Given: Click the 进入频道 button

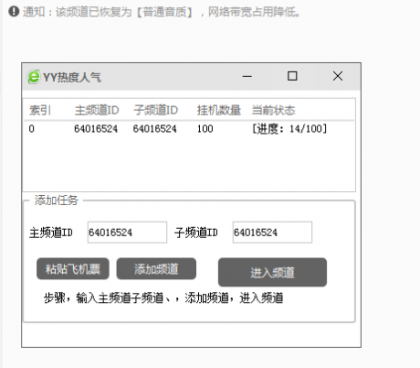Looking at the screenshot, I should 272,272.
